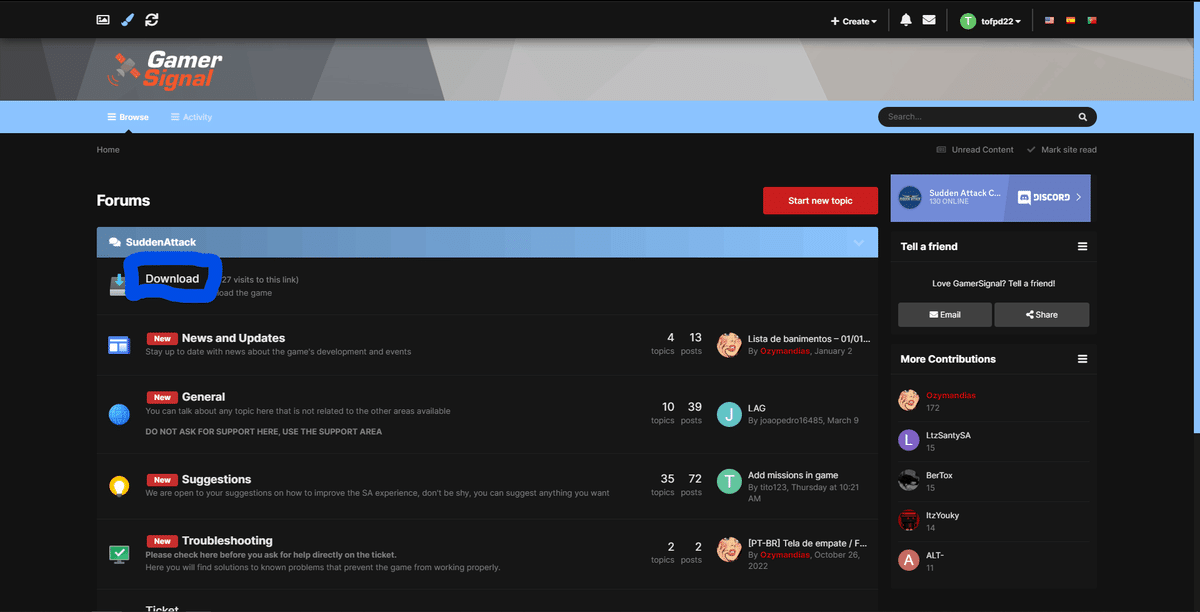The width and height of the screenshot is (1200, 612).
Task: Open BerTox avatar
Action: [908, 480]
